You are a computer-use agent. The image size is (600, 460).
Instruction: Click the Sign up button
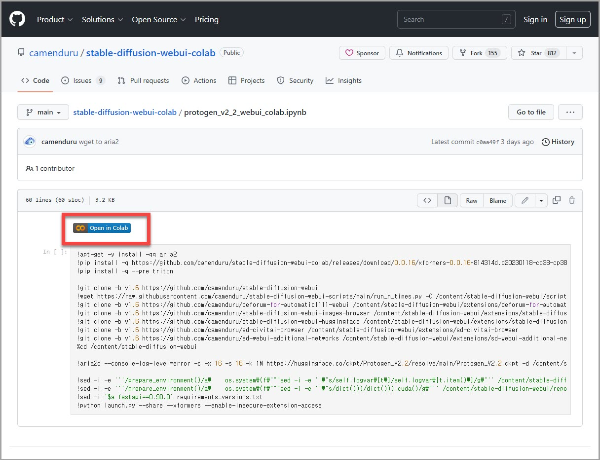[x=572, y=20]
